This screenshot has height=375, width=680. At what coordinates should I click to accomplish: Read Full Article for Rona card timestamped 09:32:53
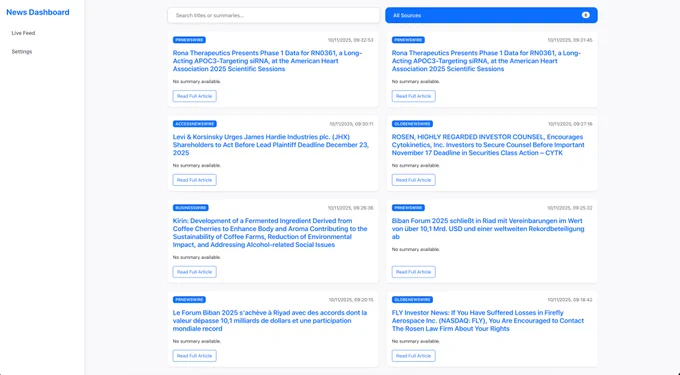(x=194, y=96)
